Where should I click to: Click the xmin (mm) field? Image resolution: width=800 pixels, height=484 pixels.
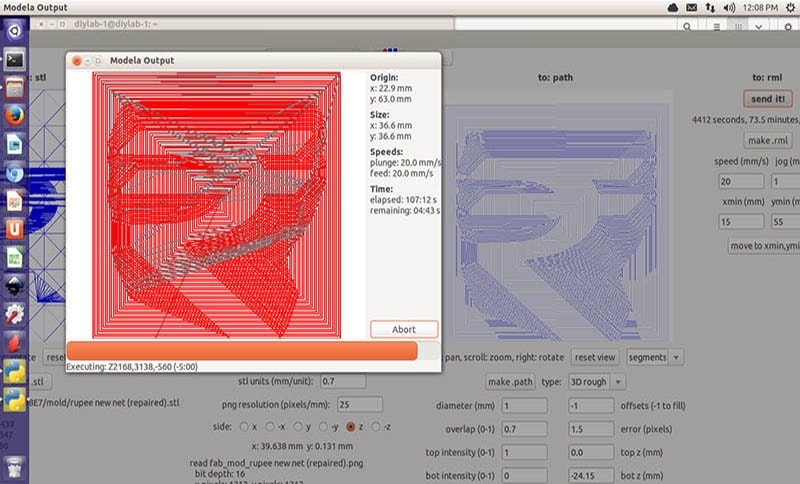point(741,222)
